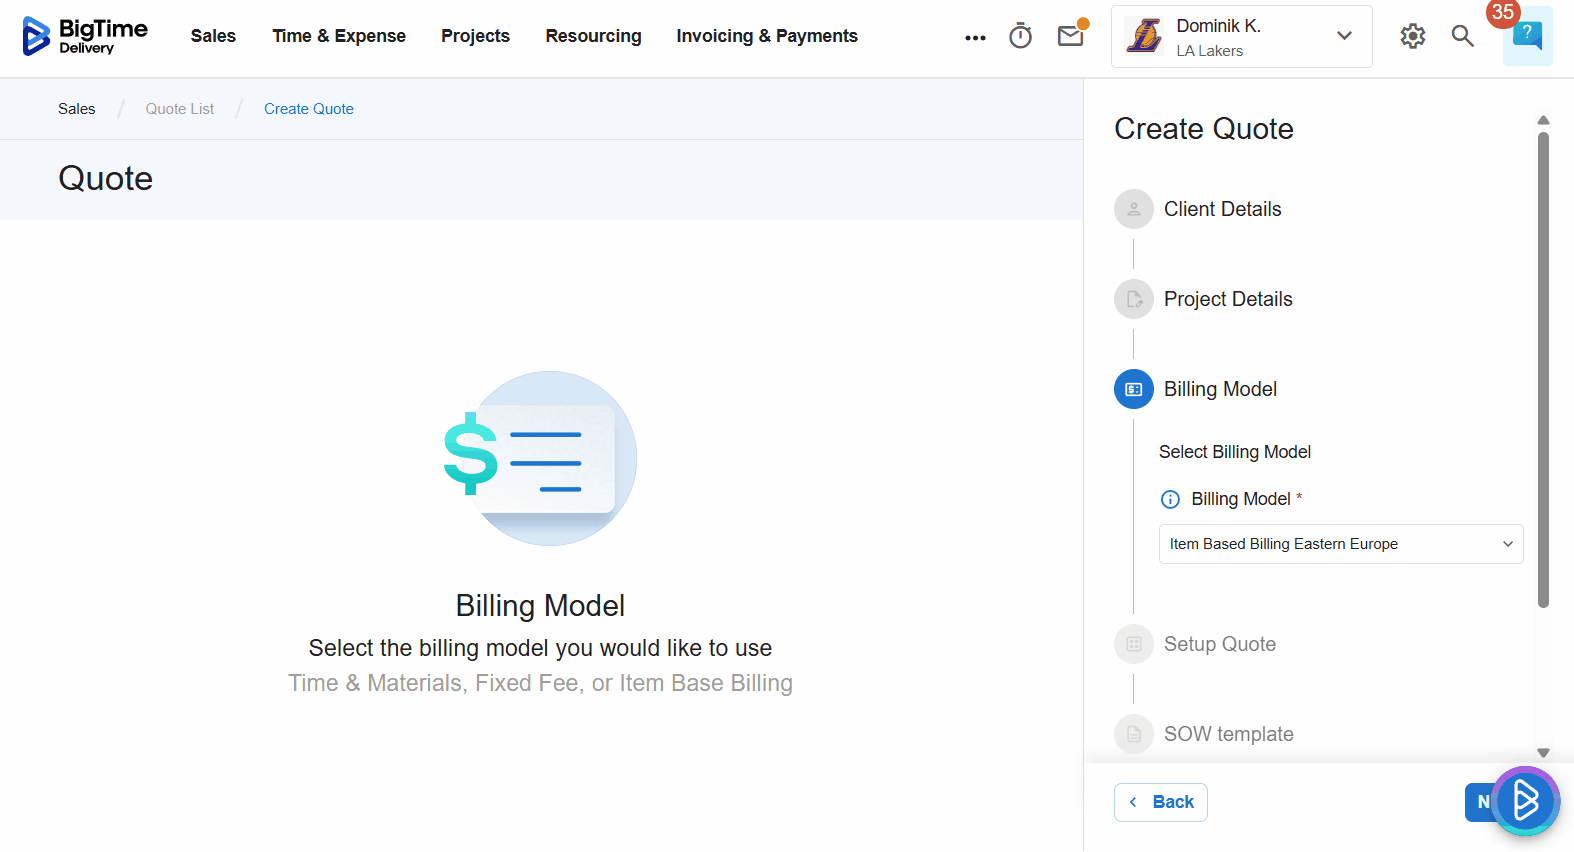Click the search magnifier icon
The width and height of the screenshot is (1574, 852).
pyautogui.click(x=1462, y=36)
